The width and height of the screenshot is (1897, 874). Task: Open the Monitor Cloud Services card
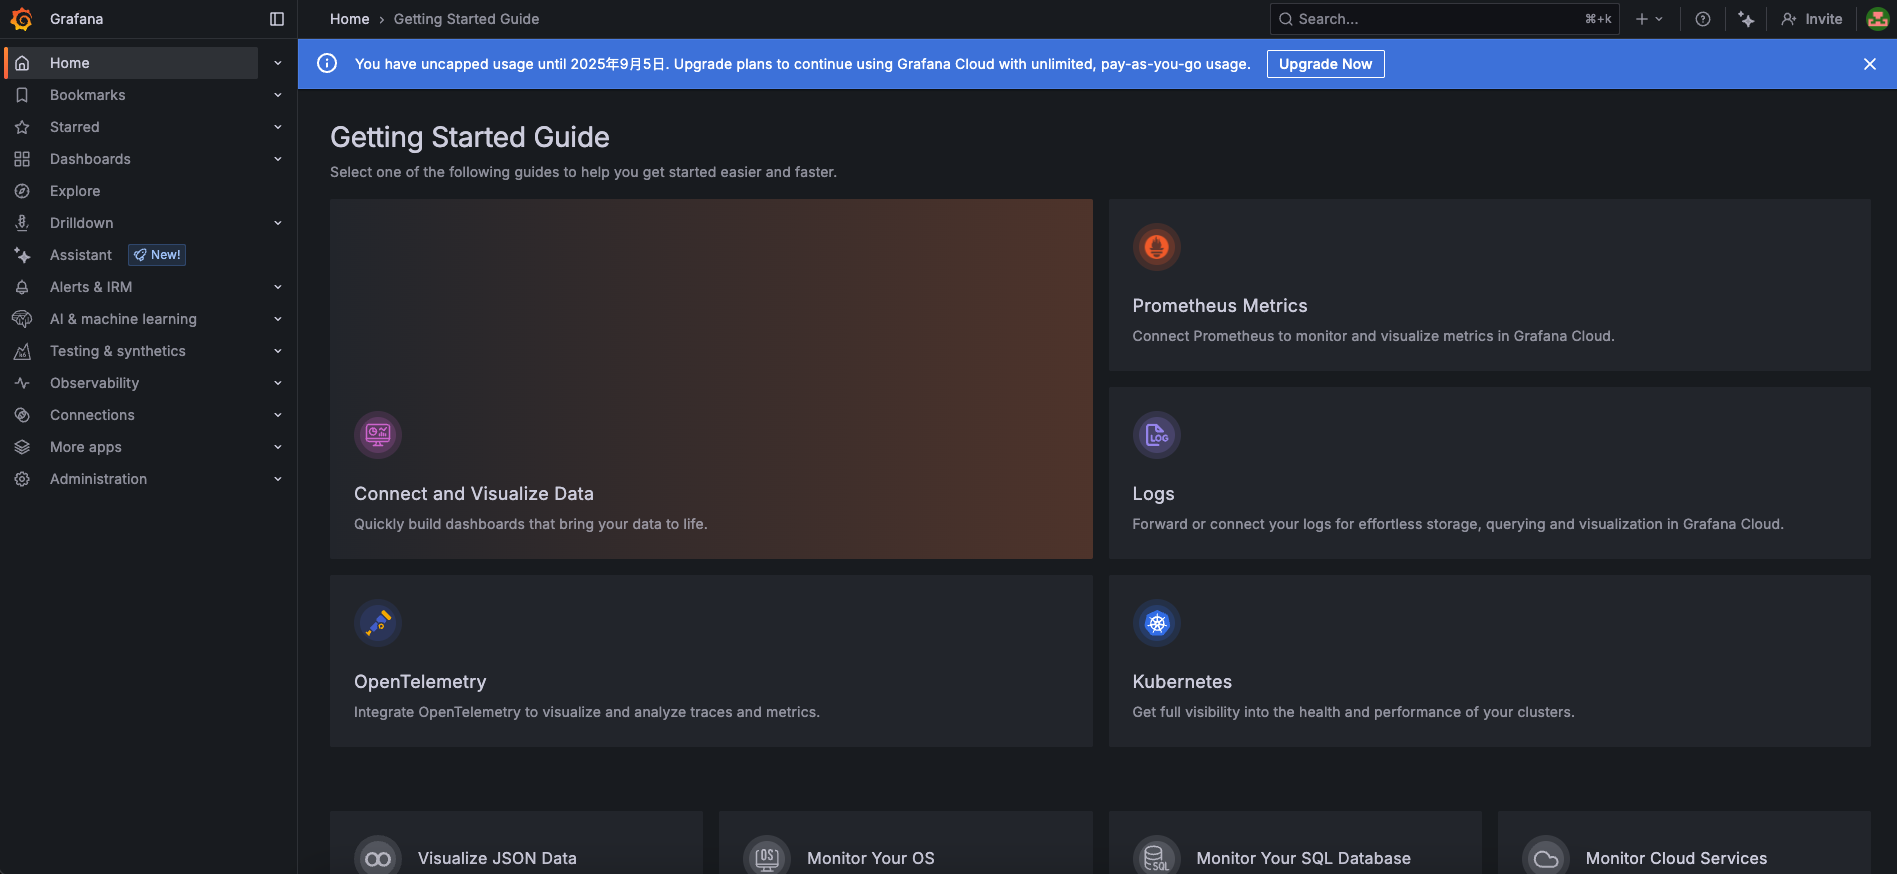(x=1684, y=843)
